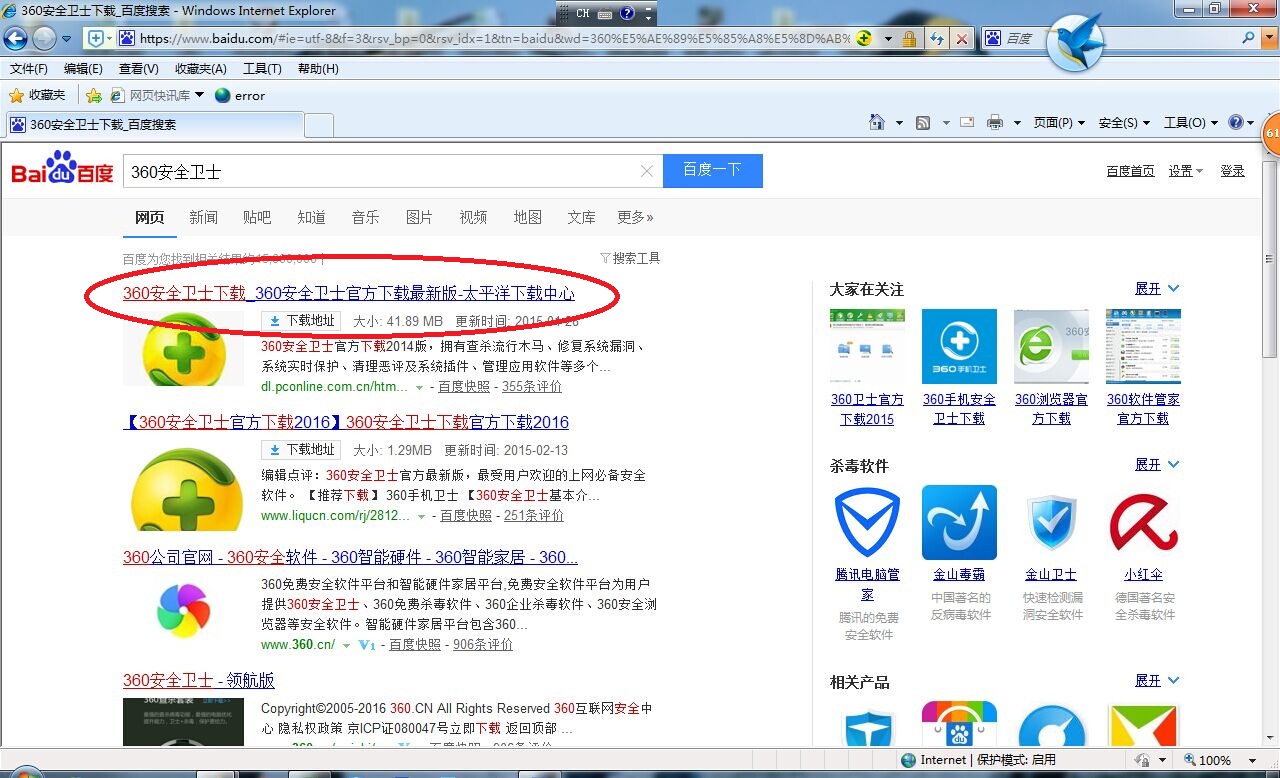Click the 小红伞 red umbrella icon
This screenshot has height=778, width=1280.
click(1143, 522)
